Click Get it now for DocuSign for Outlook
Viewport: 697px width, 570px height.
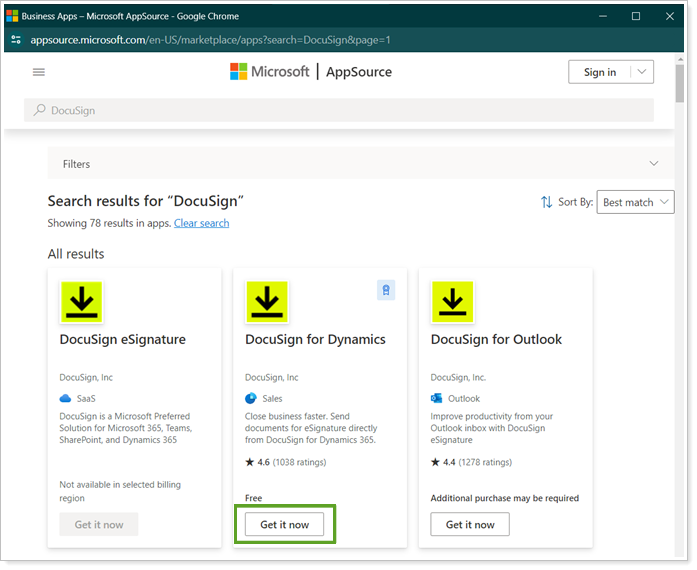pos(470,525)
